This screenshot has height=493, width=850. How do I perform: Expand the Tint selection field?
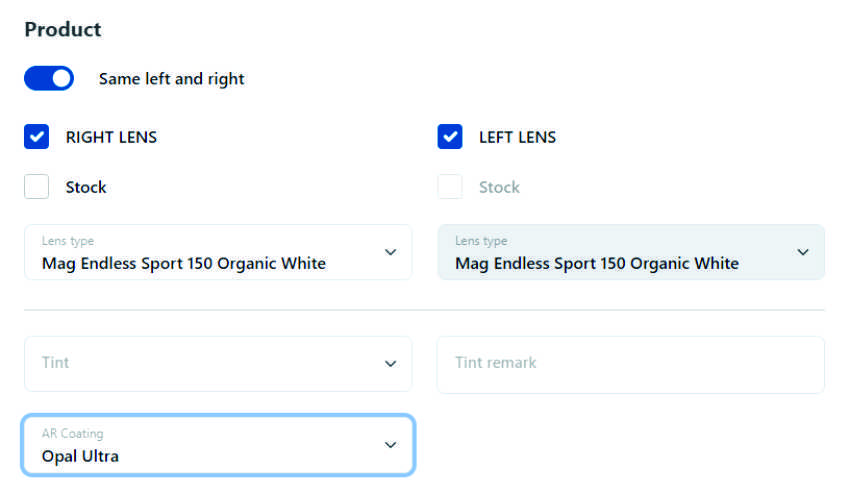[x=200, y=363]
